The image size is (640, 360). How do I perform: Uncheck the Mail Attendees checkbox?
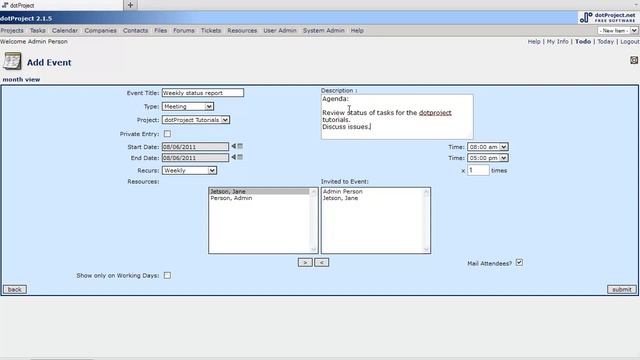519,262
